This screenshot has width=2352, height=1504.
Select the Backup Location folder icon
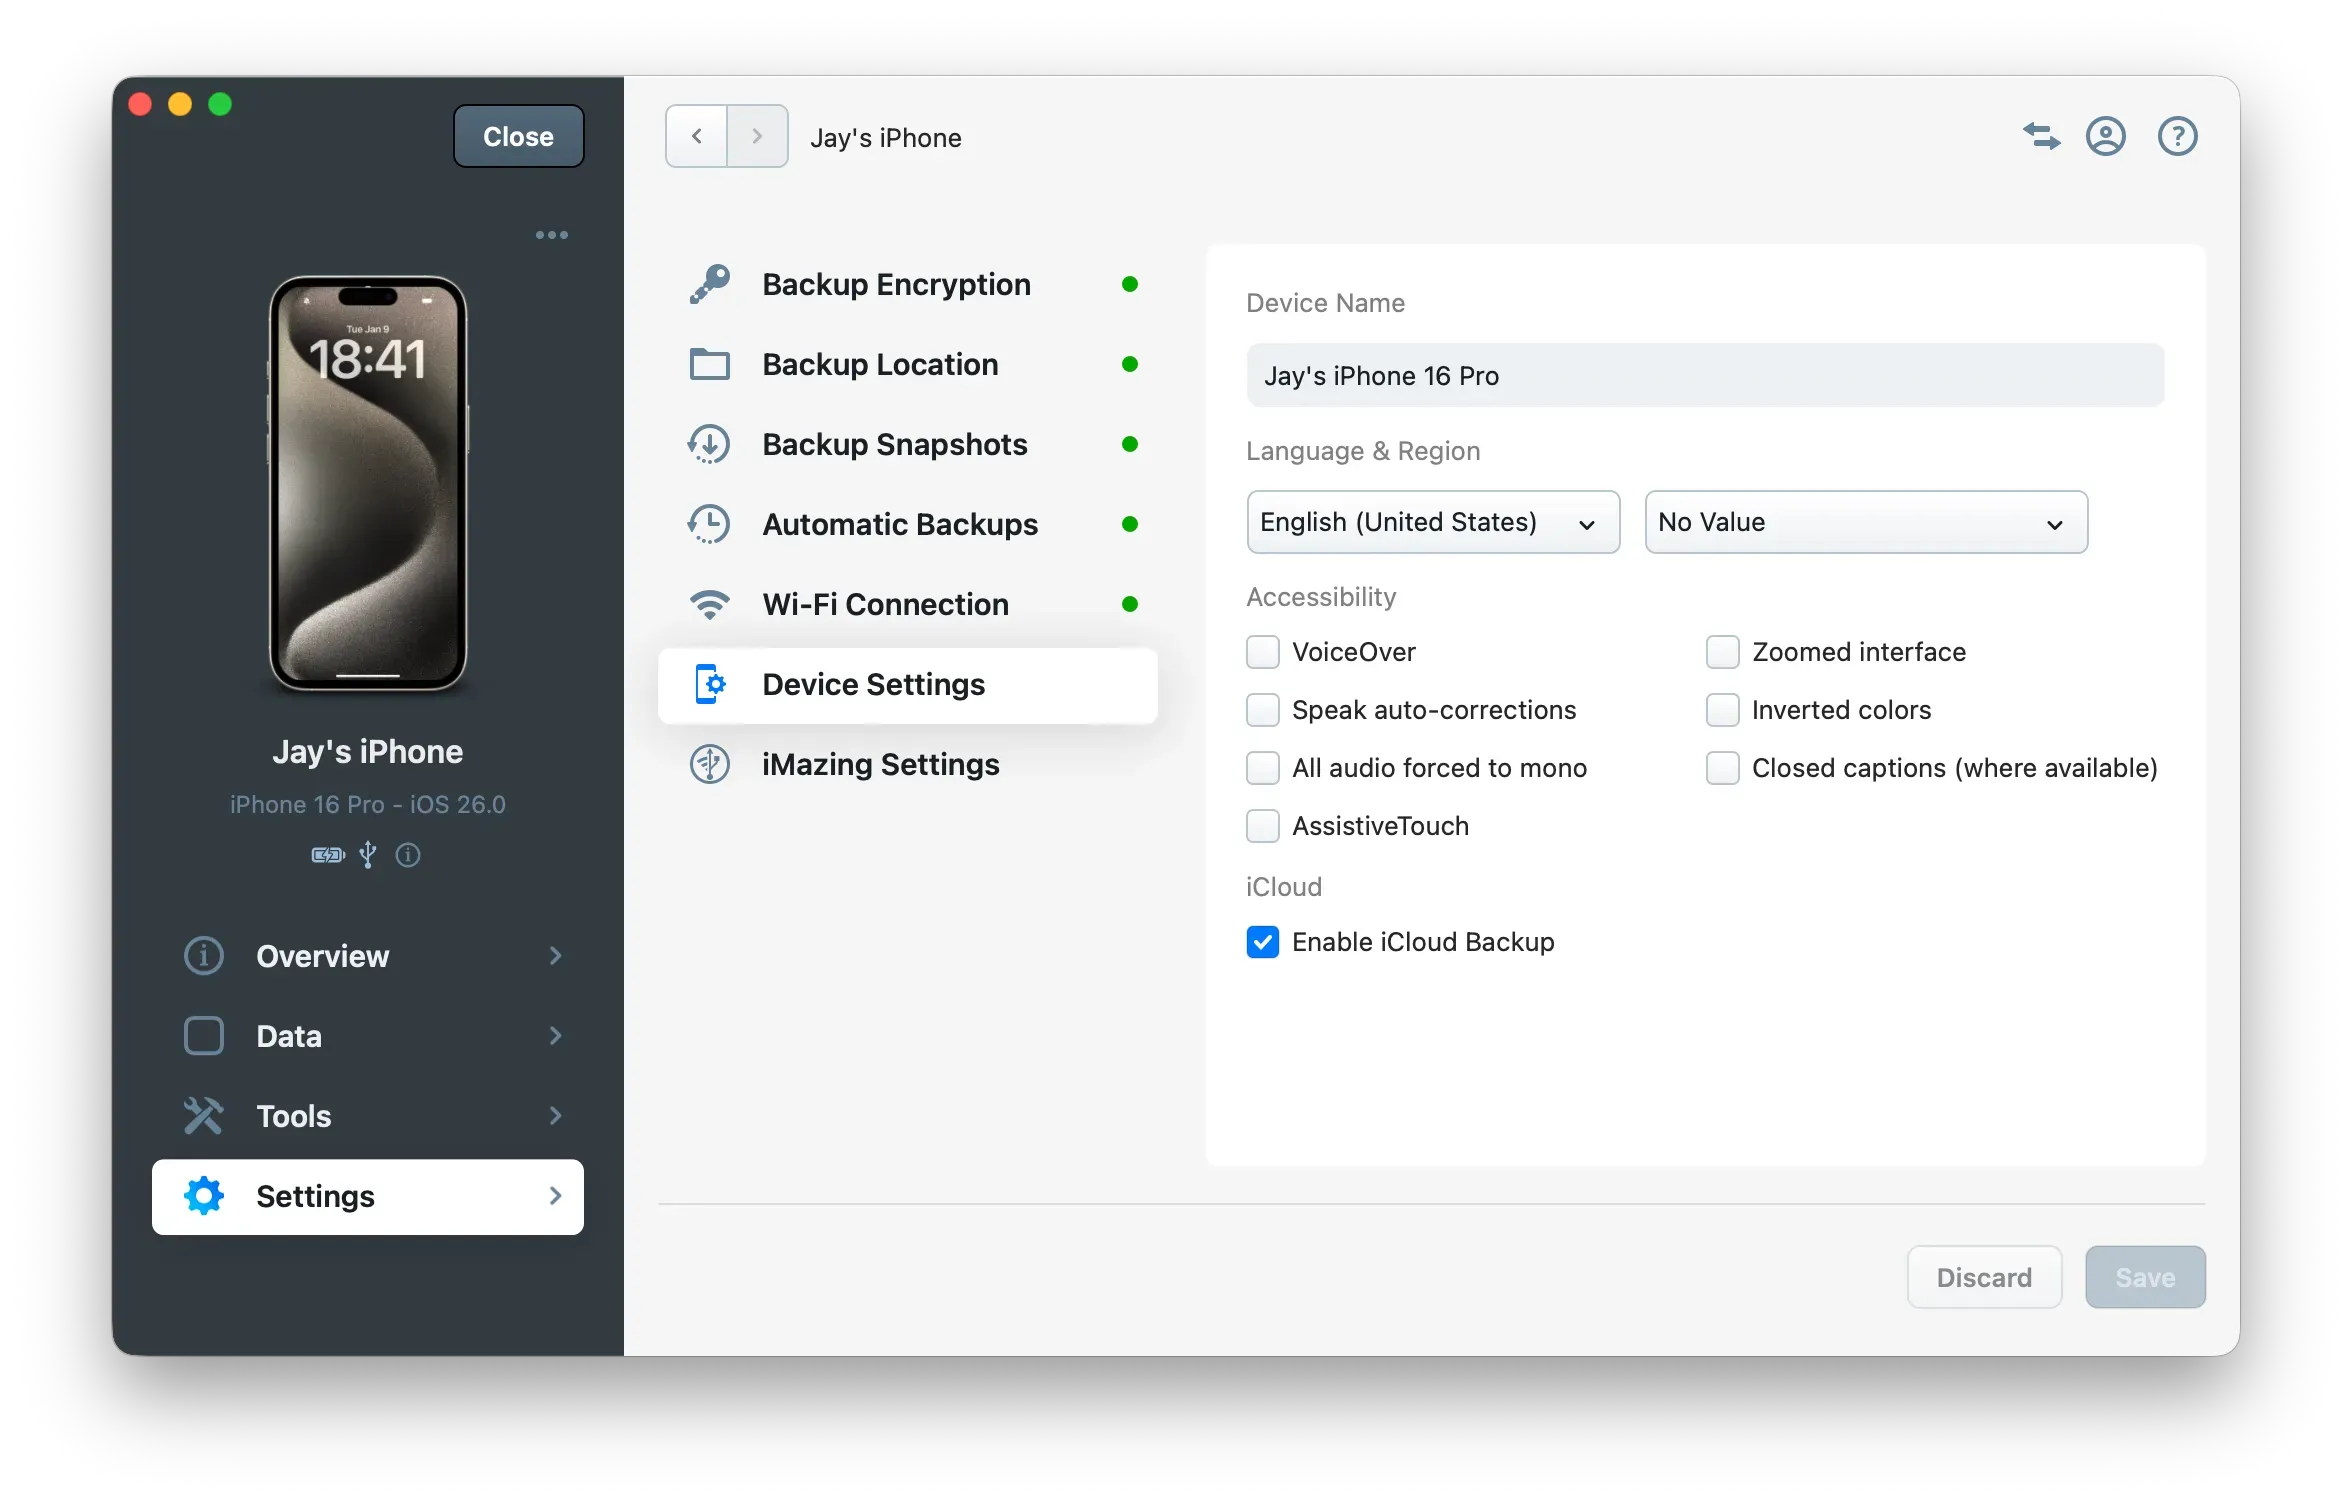(x=709, y=364)
